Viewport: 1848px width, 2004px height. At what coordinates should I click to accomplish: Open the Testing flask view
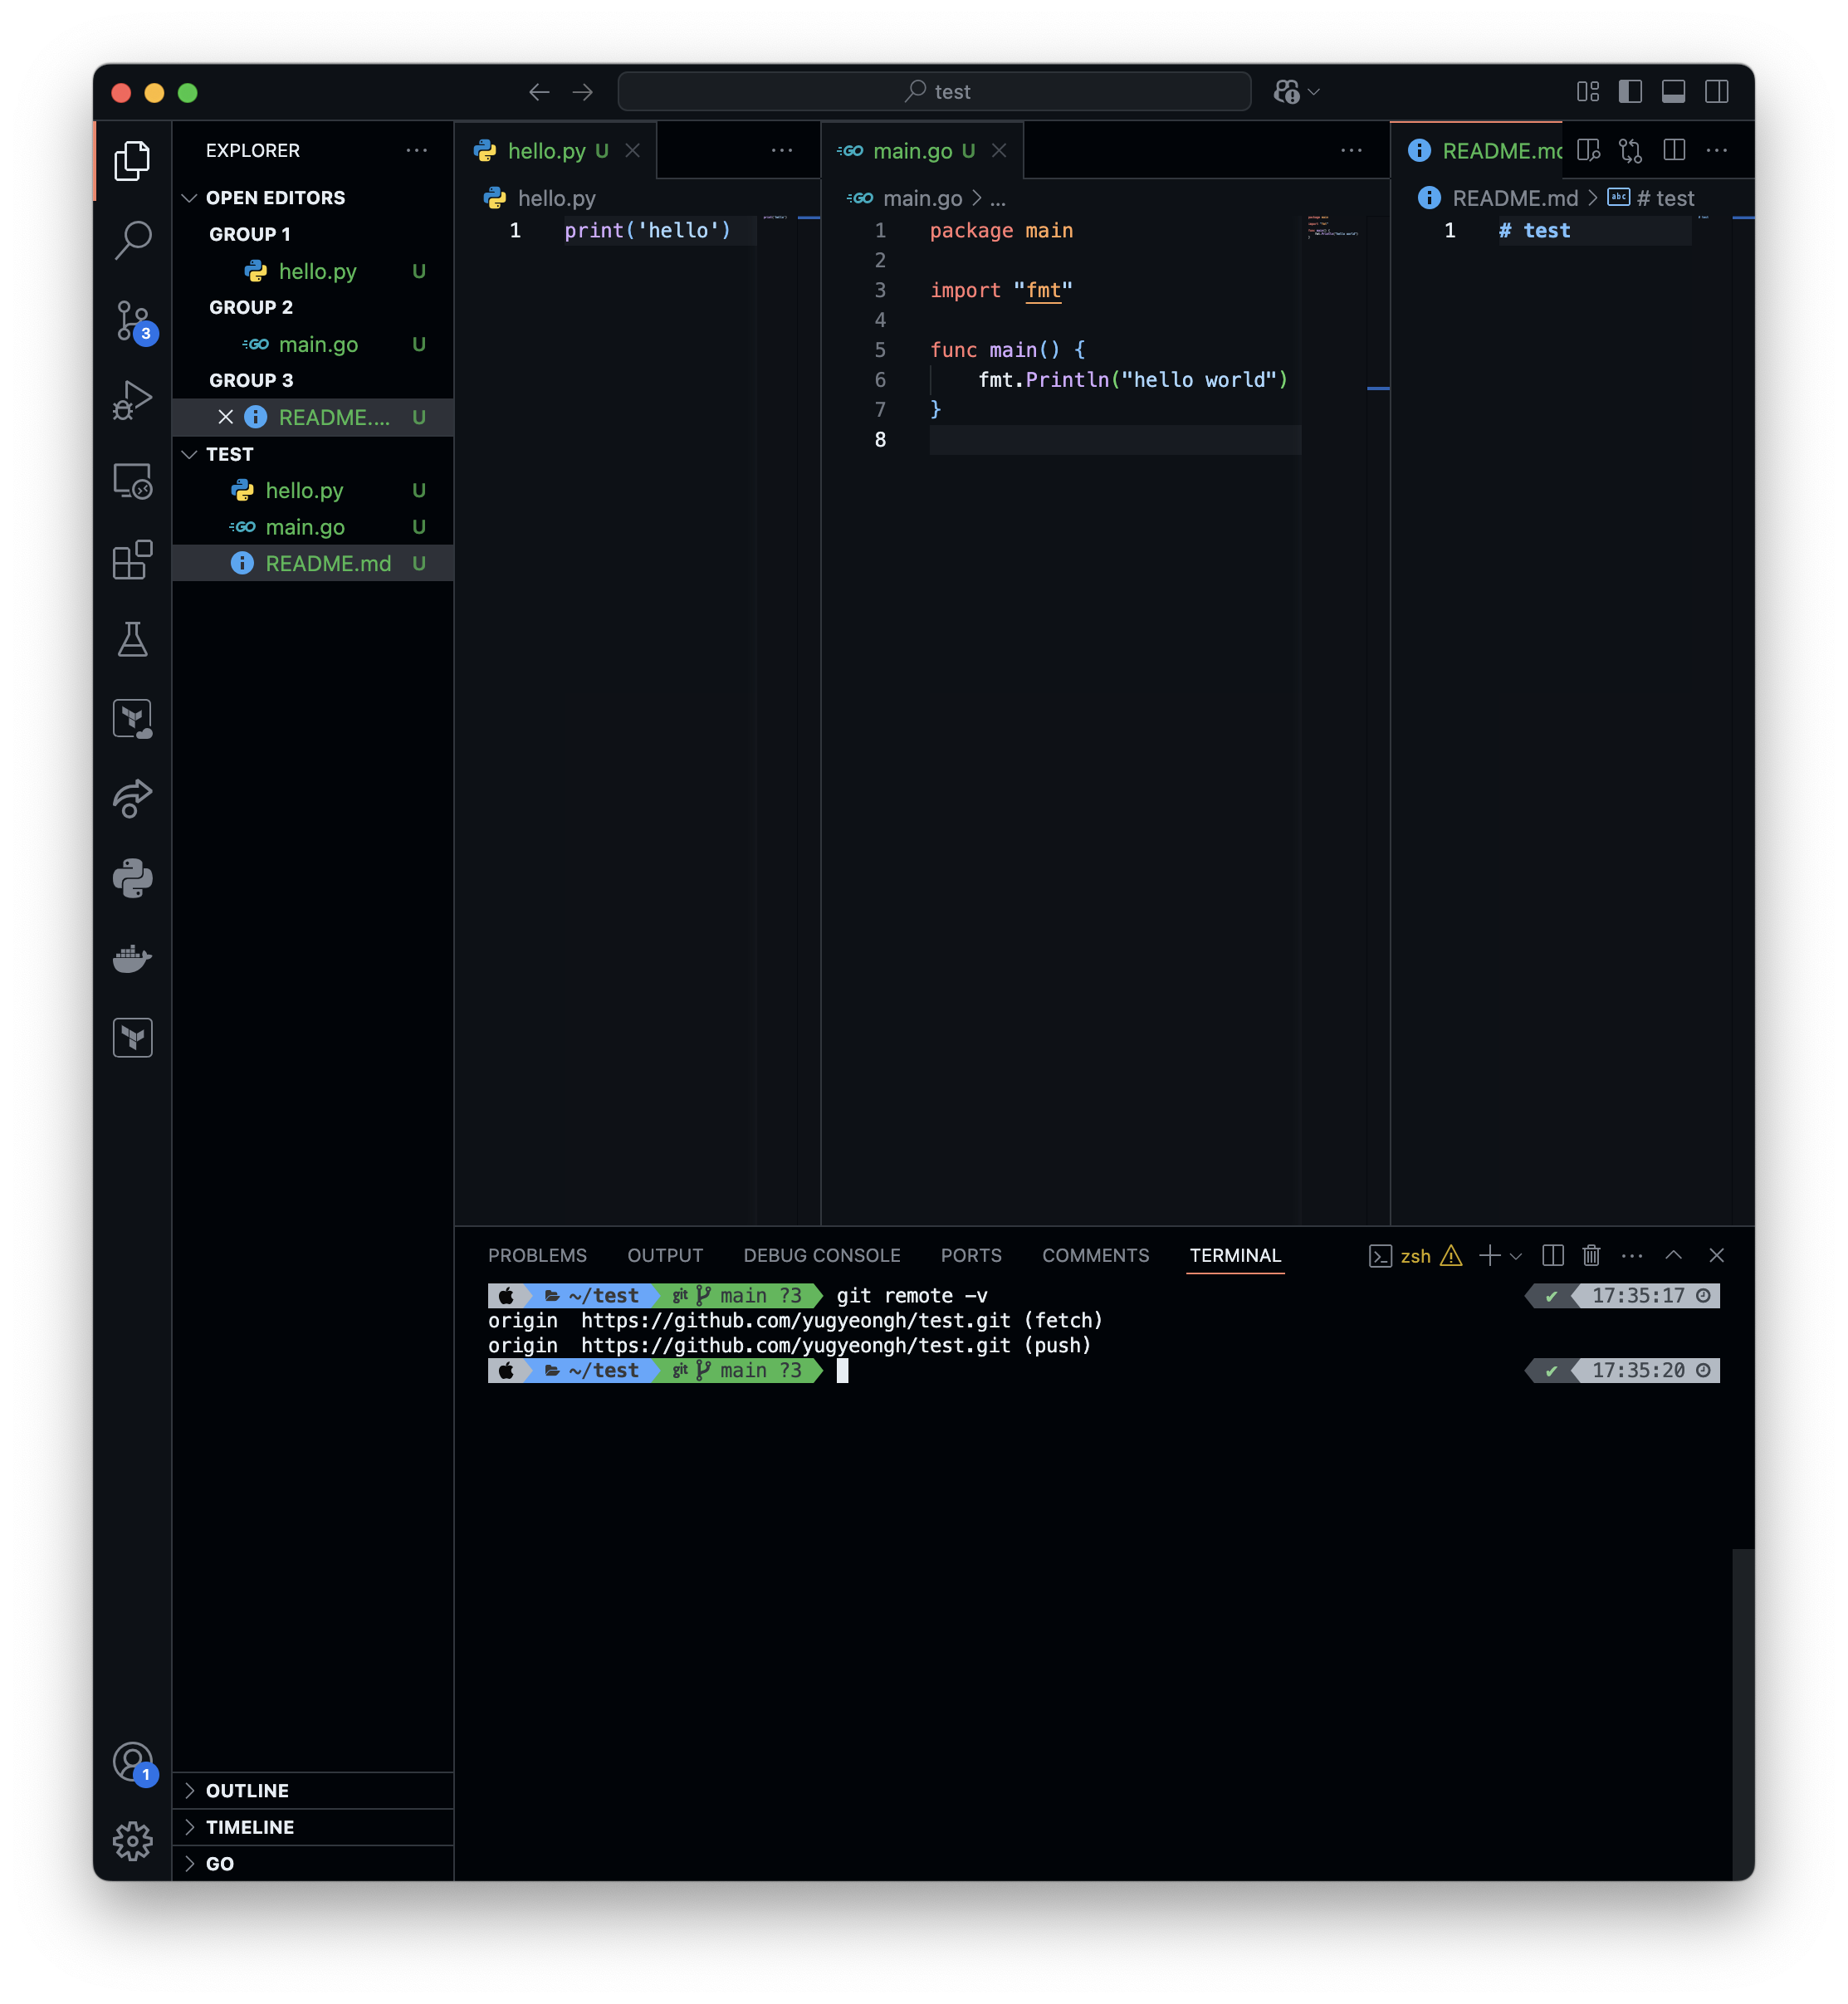click(x=132, y=639)
